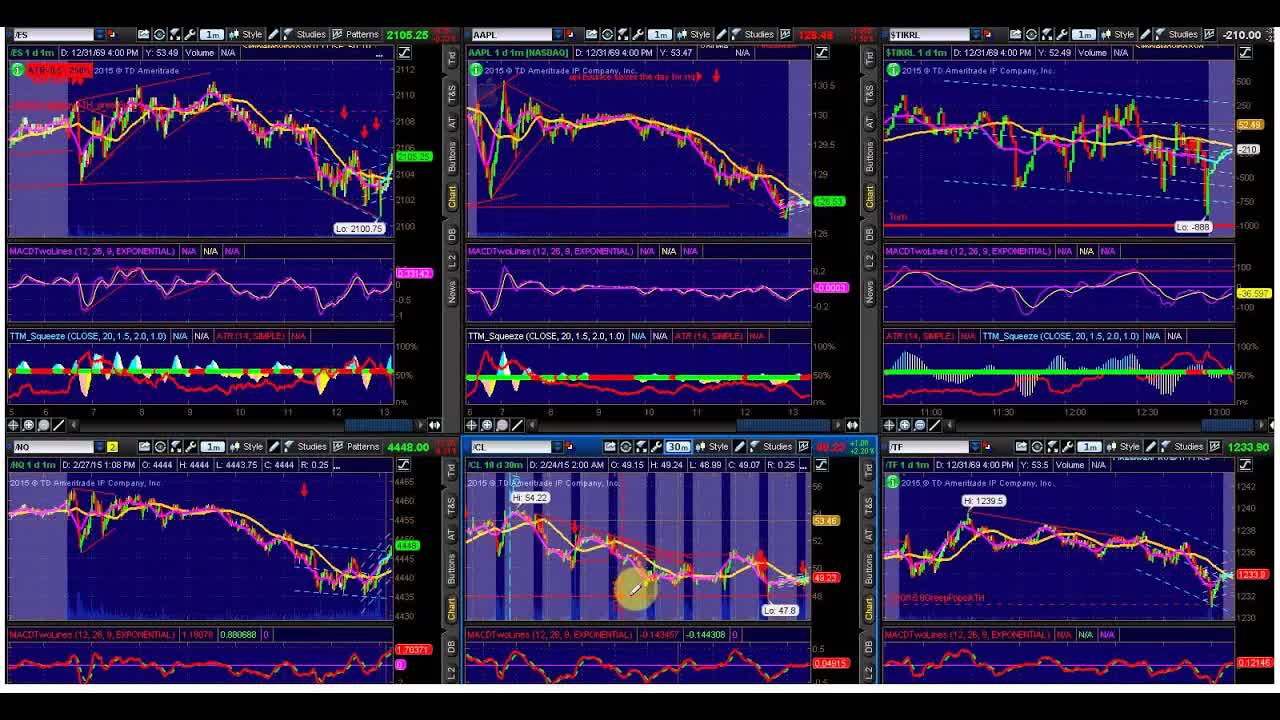Click the TTM_Squeeze study label under the AAPL chart

point(545,336)
